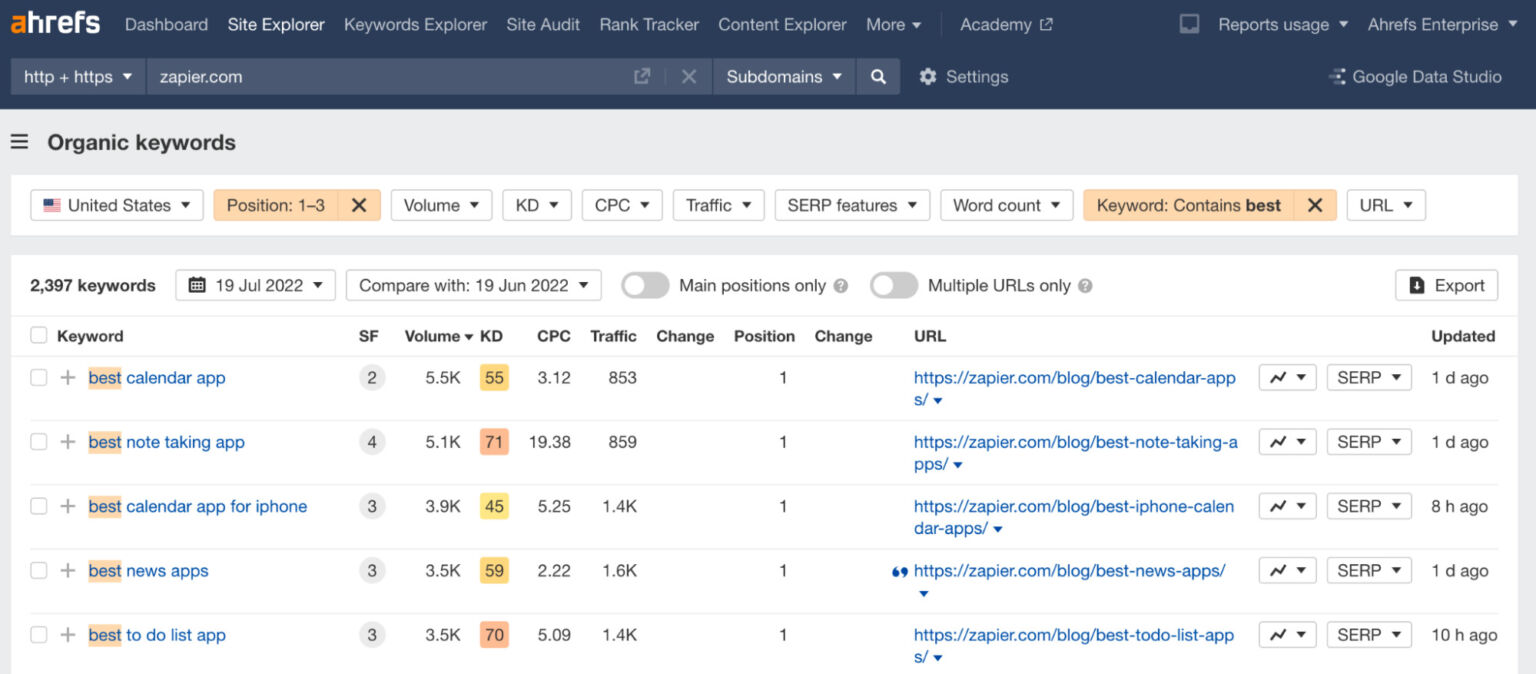
Task: Open Content Explorer
Action: (x=782, y=24)
